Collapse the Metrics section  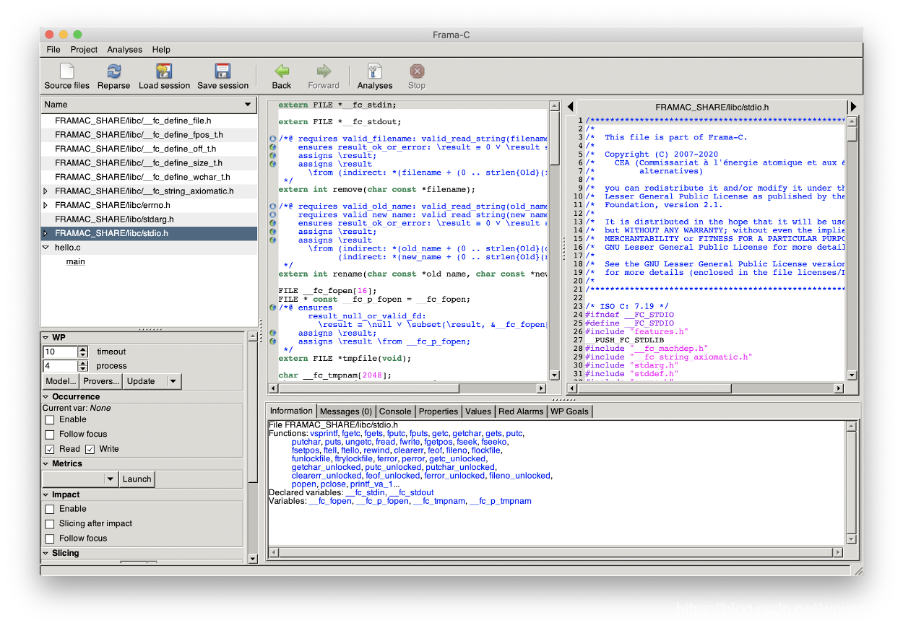[x=46, y=464]
